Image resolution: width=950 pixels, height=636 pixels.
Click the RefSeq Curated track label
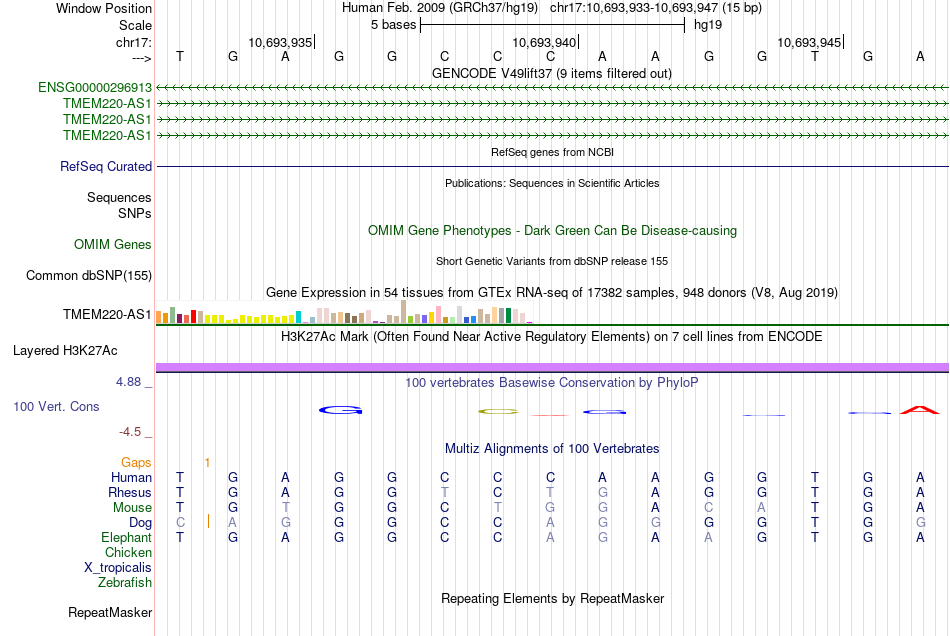(x=105, y=167)
